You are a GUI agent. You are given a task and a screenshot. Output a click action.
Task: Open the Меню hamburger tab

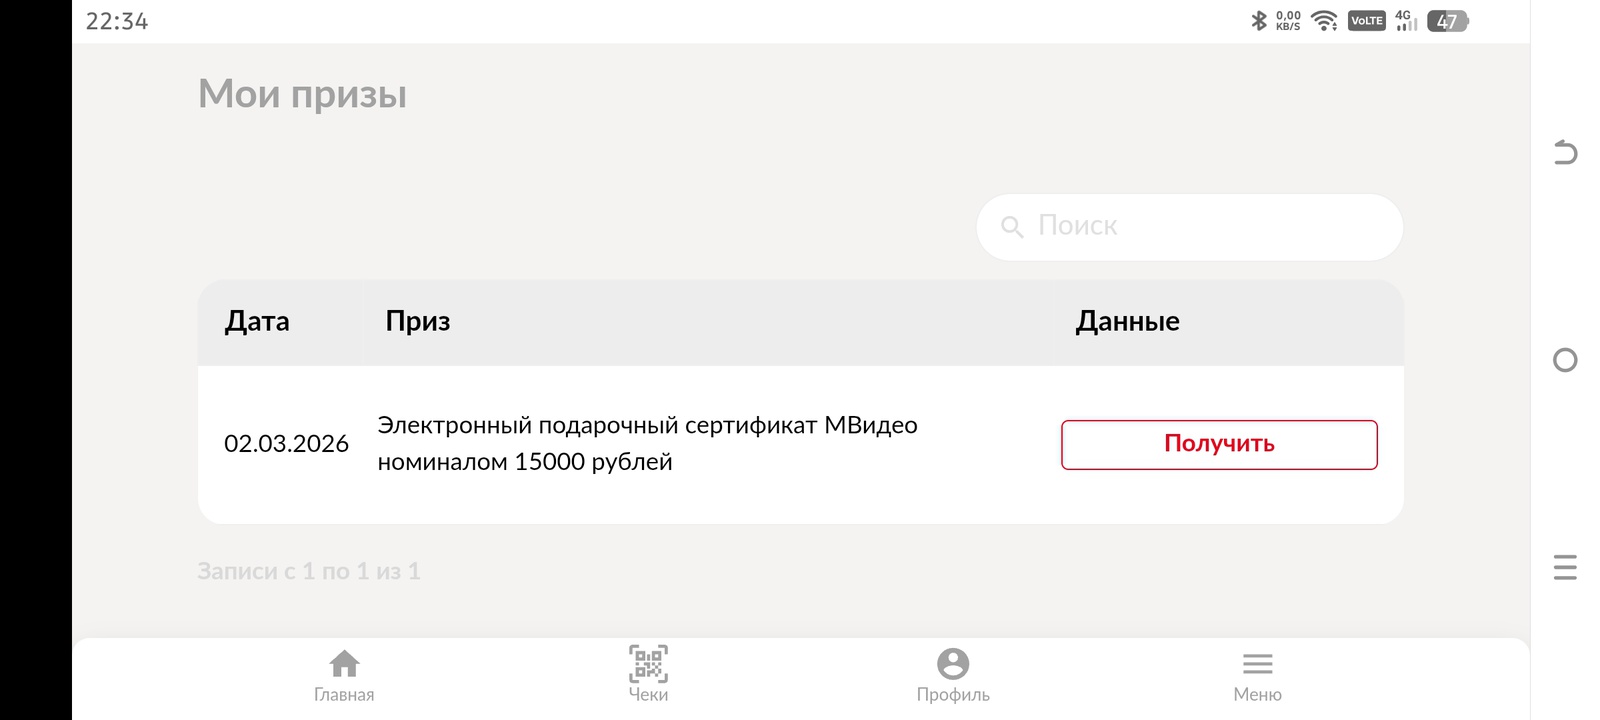tap(1257, 676)
